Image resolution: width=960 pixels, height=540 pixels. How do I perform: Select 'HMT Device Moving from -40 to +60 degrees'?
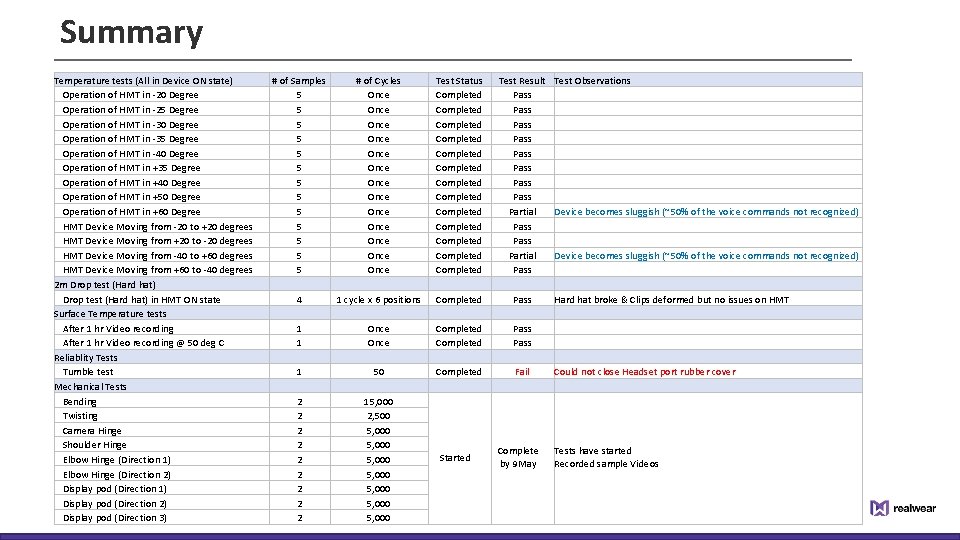click(157, 255)
